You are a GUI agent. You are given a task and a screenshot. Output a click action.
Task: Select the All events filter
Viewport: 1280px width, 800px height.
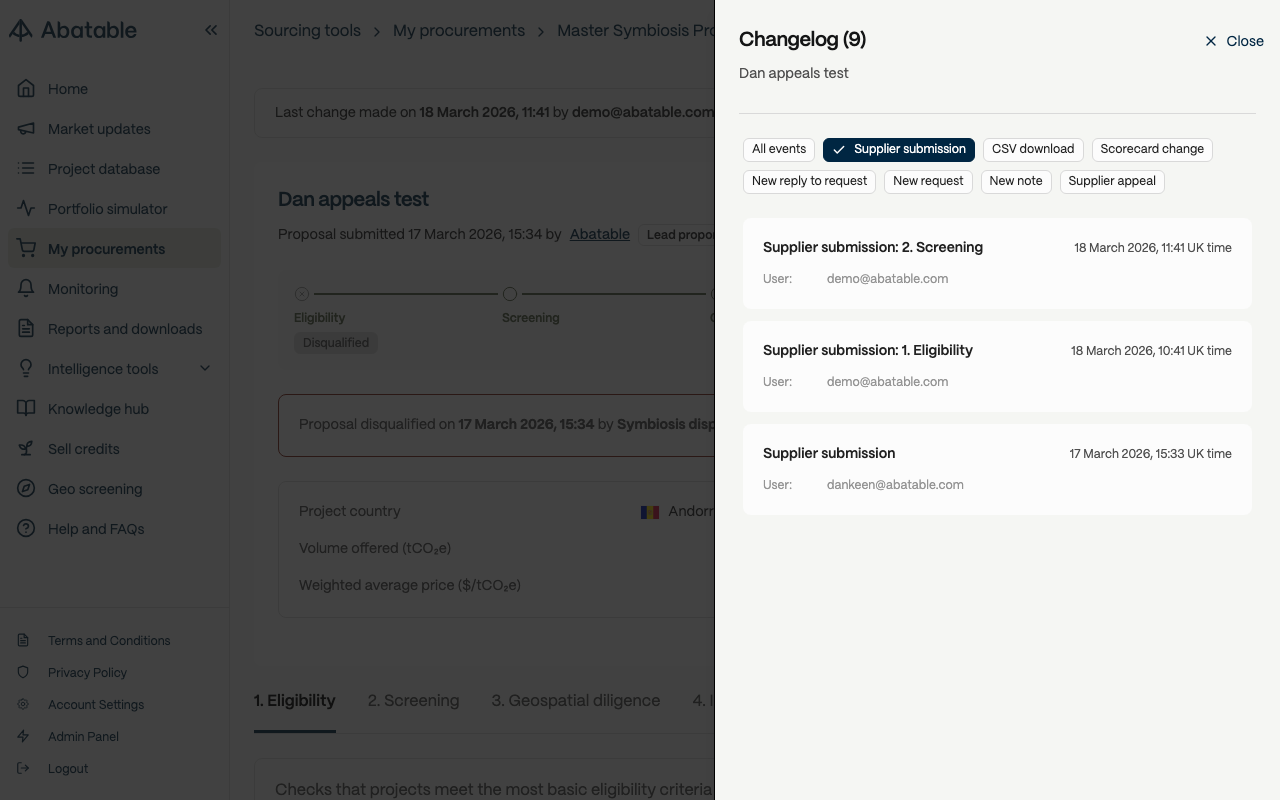(x=778, y=150)
